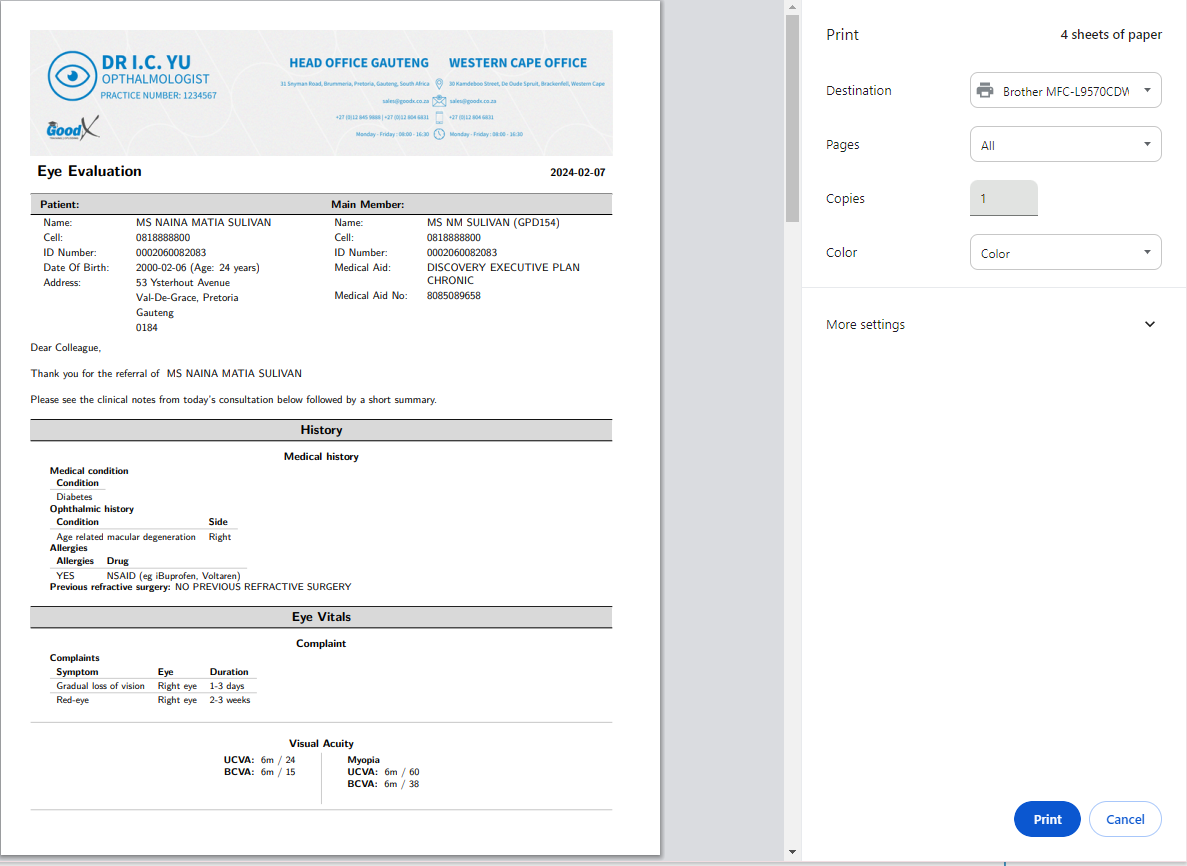Click the mobile phone icon in letterhead

coord(439,117)
